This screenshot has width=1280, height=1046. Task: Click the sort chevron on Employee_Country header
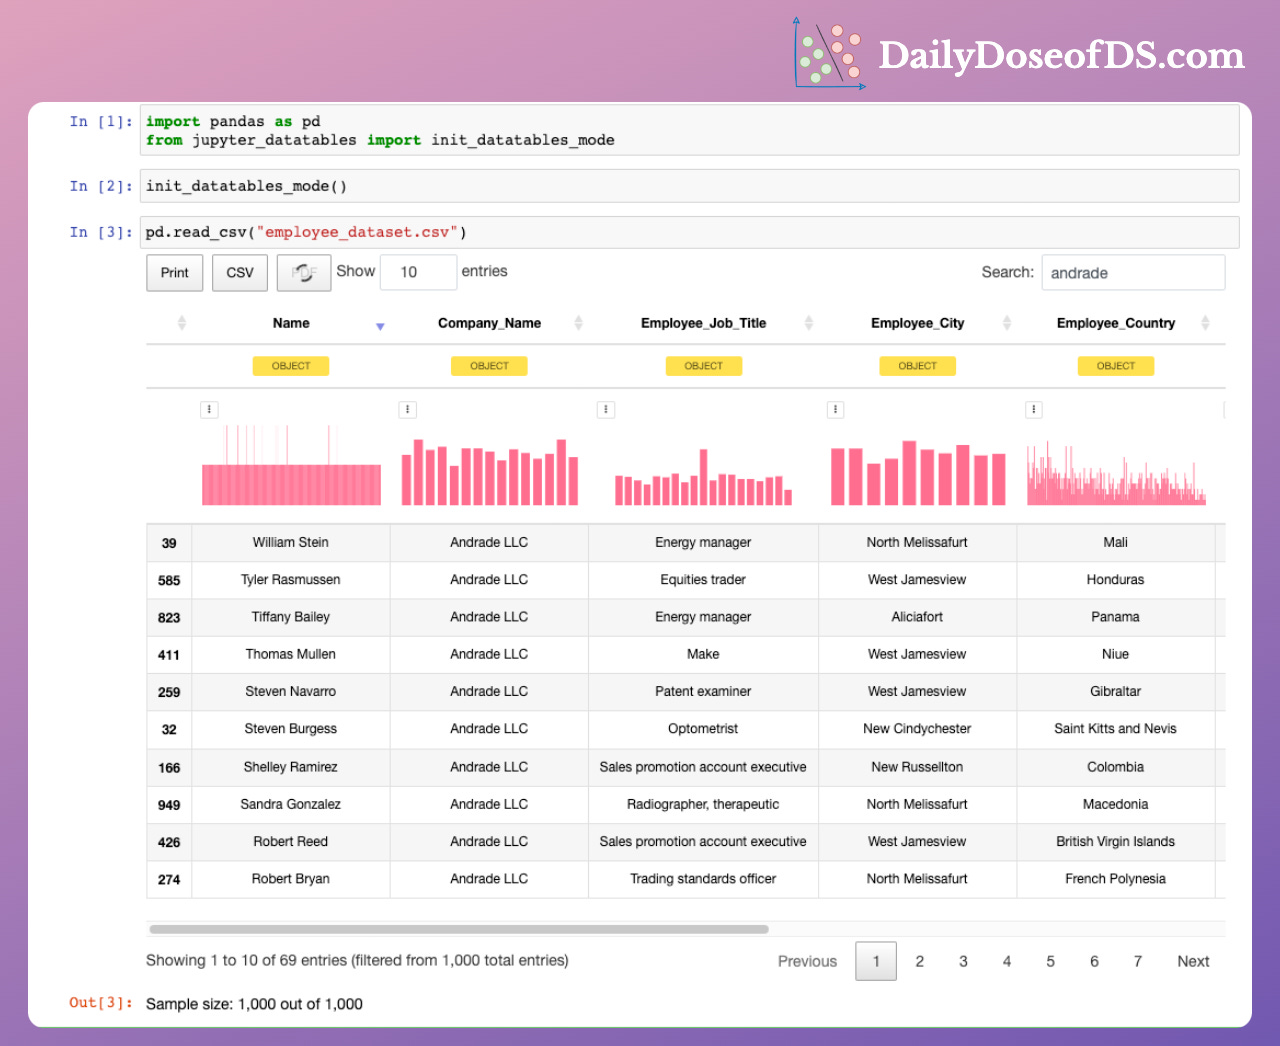click(x=1206, y=322)
